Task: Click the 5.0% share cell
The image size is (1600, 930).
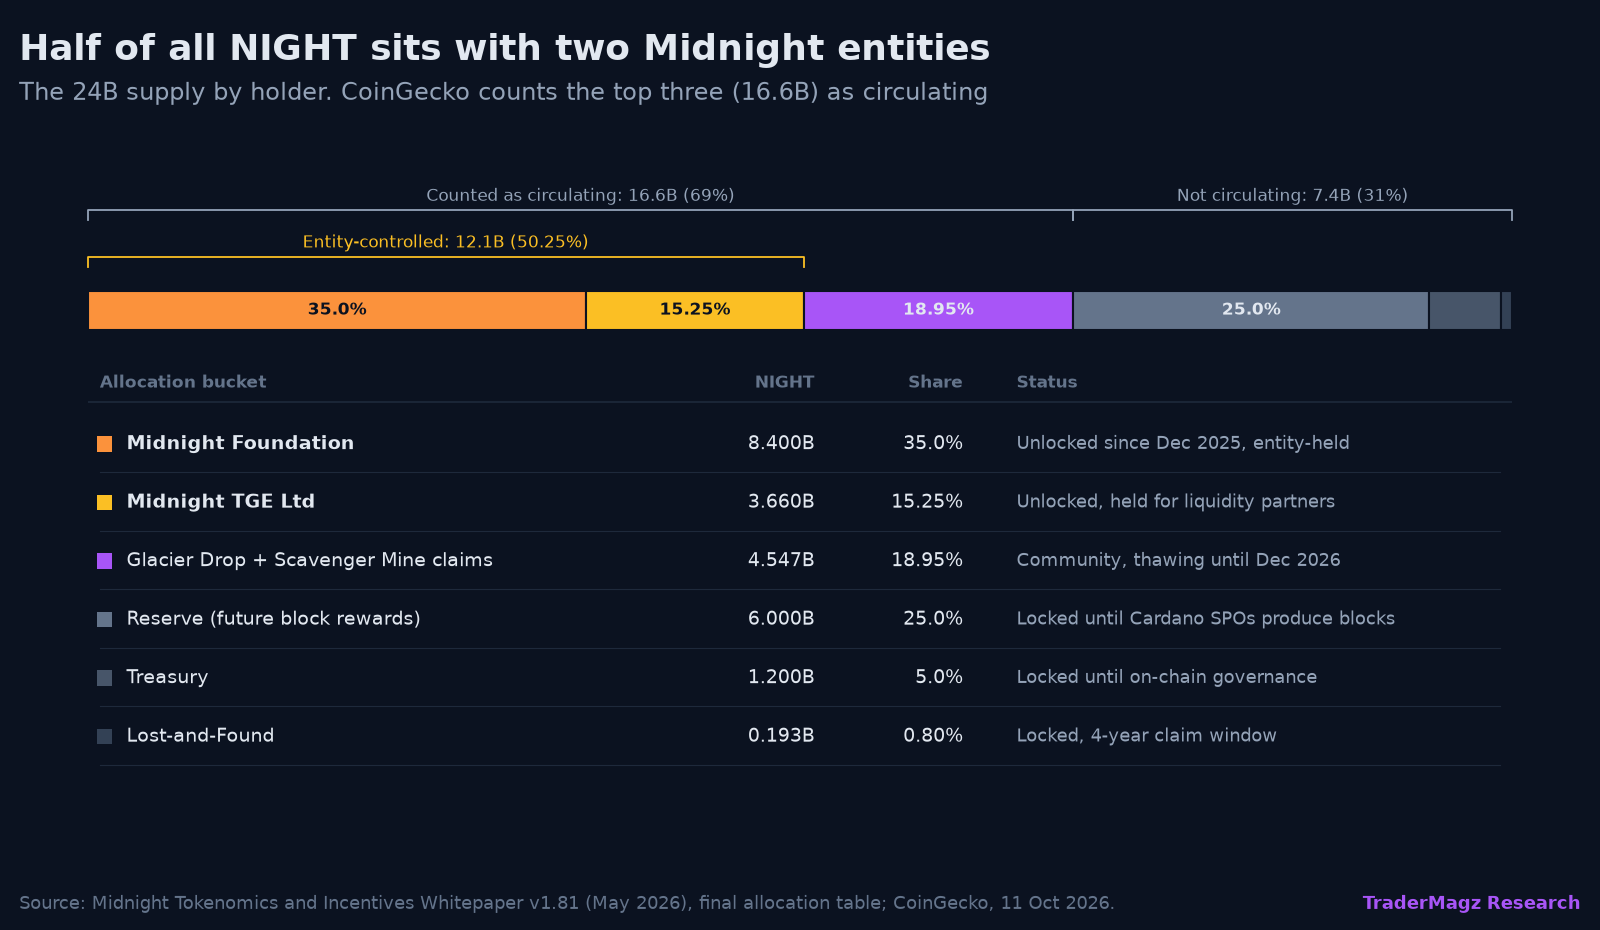Action: coord(939,677)
